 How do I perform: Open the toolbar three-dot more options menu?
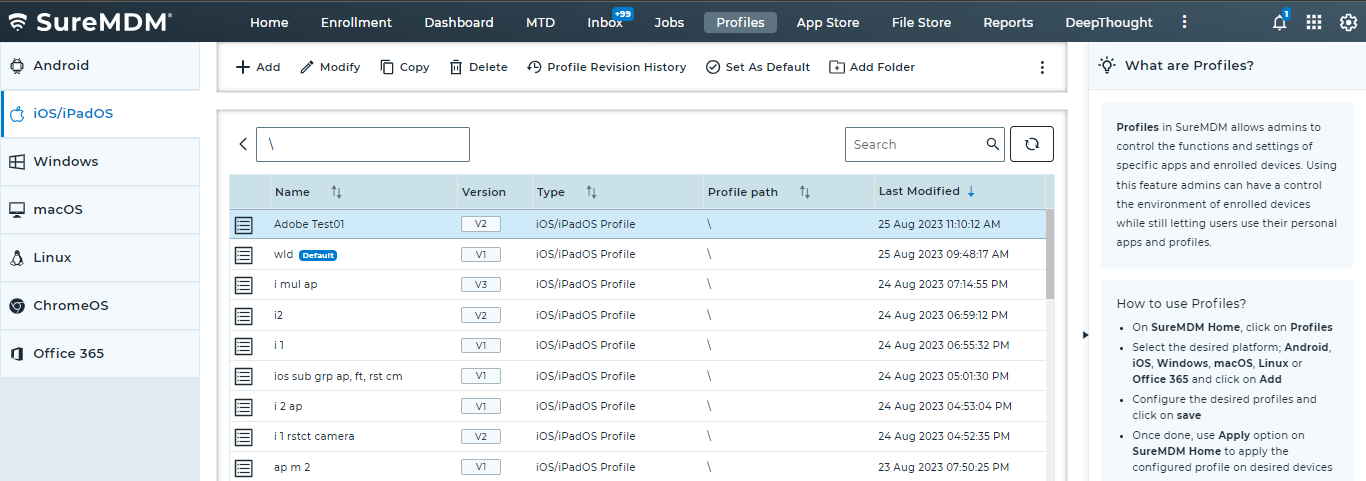[x=1042, y=67]
